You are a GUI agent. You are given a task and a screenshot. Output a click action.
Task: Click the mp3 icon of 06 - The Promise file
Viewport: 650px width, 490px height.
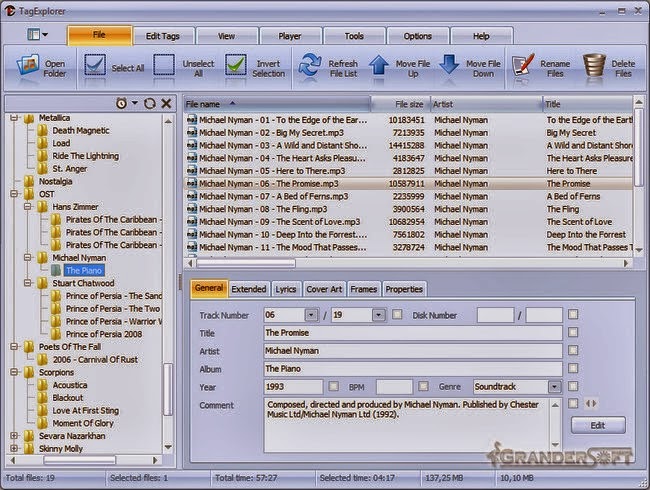(x=192, y=183)
